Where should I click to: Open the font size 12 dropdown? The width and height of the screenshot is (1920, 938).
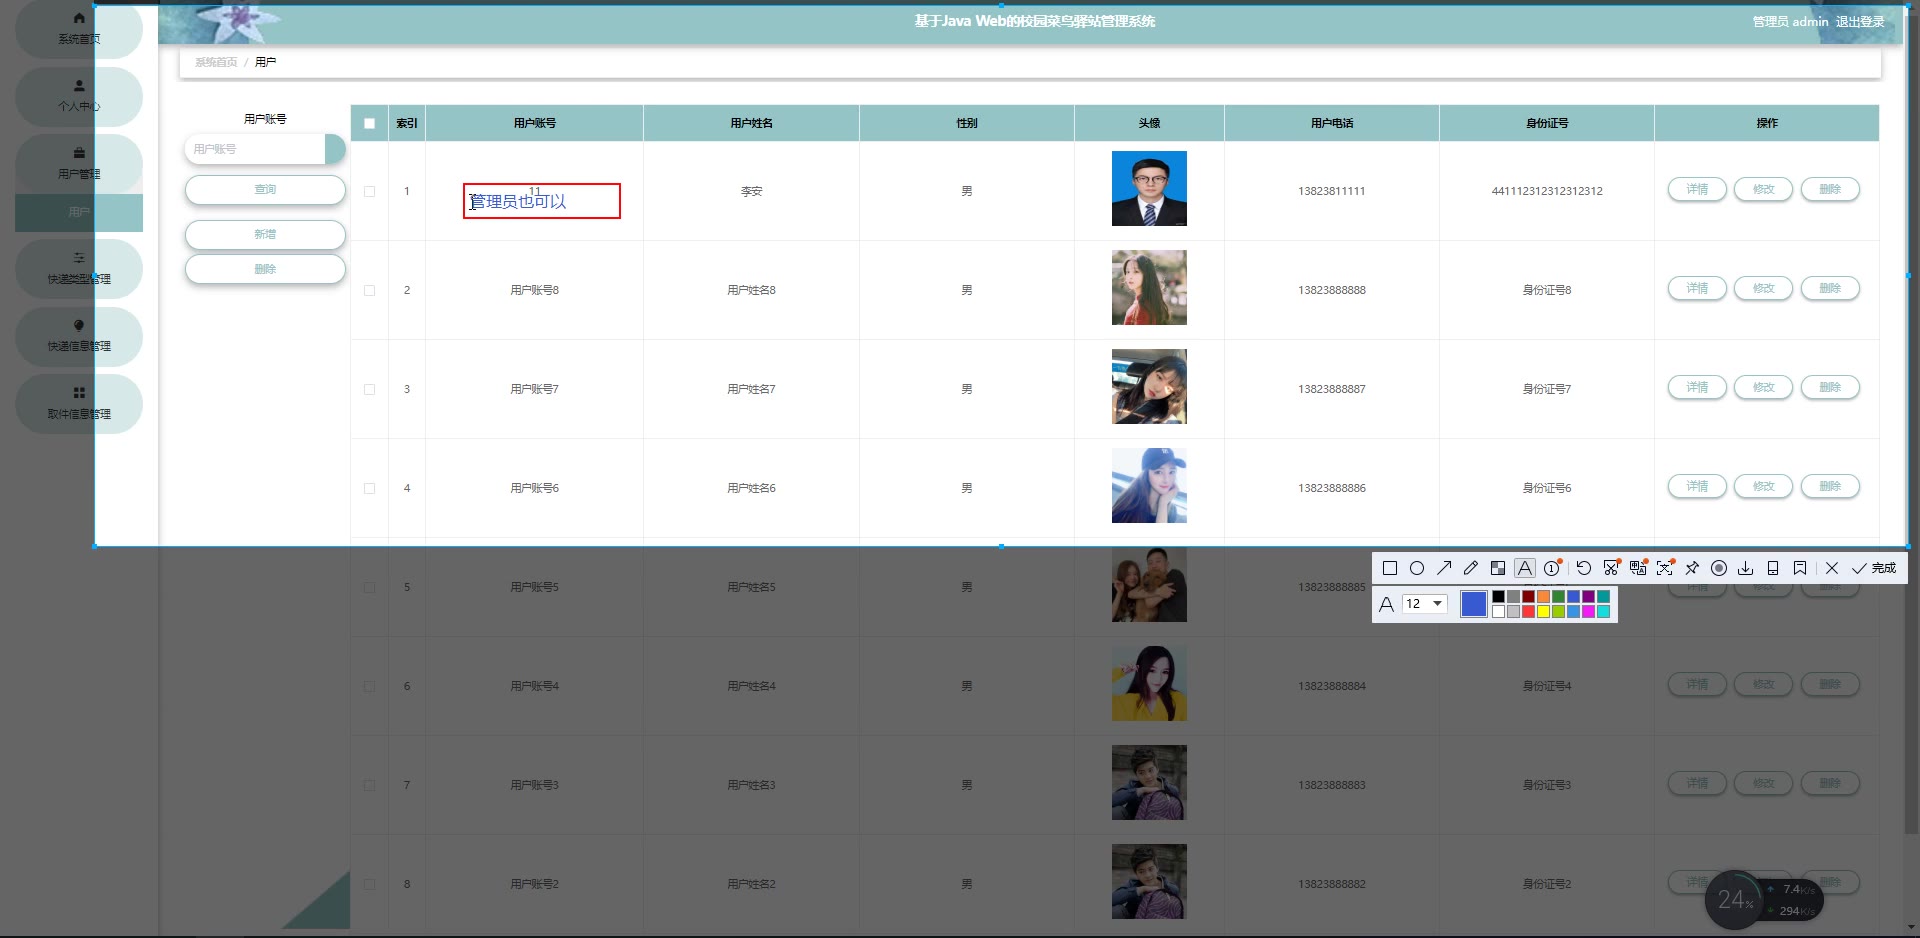point(1425,604)
